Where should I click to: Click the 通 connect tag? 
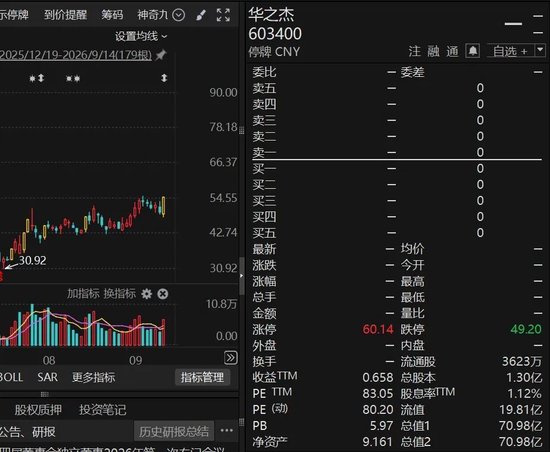[x=452, y=51]
